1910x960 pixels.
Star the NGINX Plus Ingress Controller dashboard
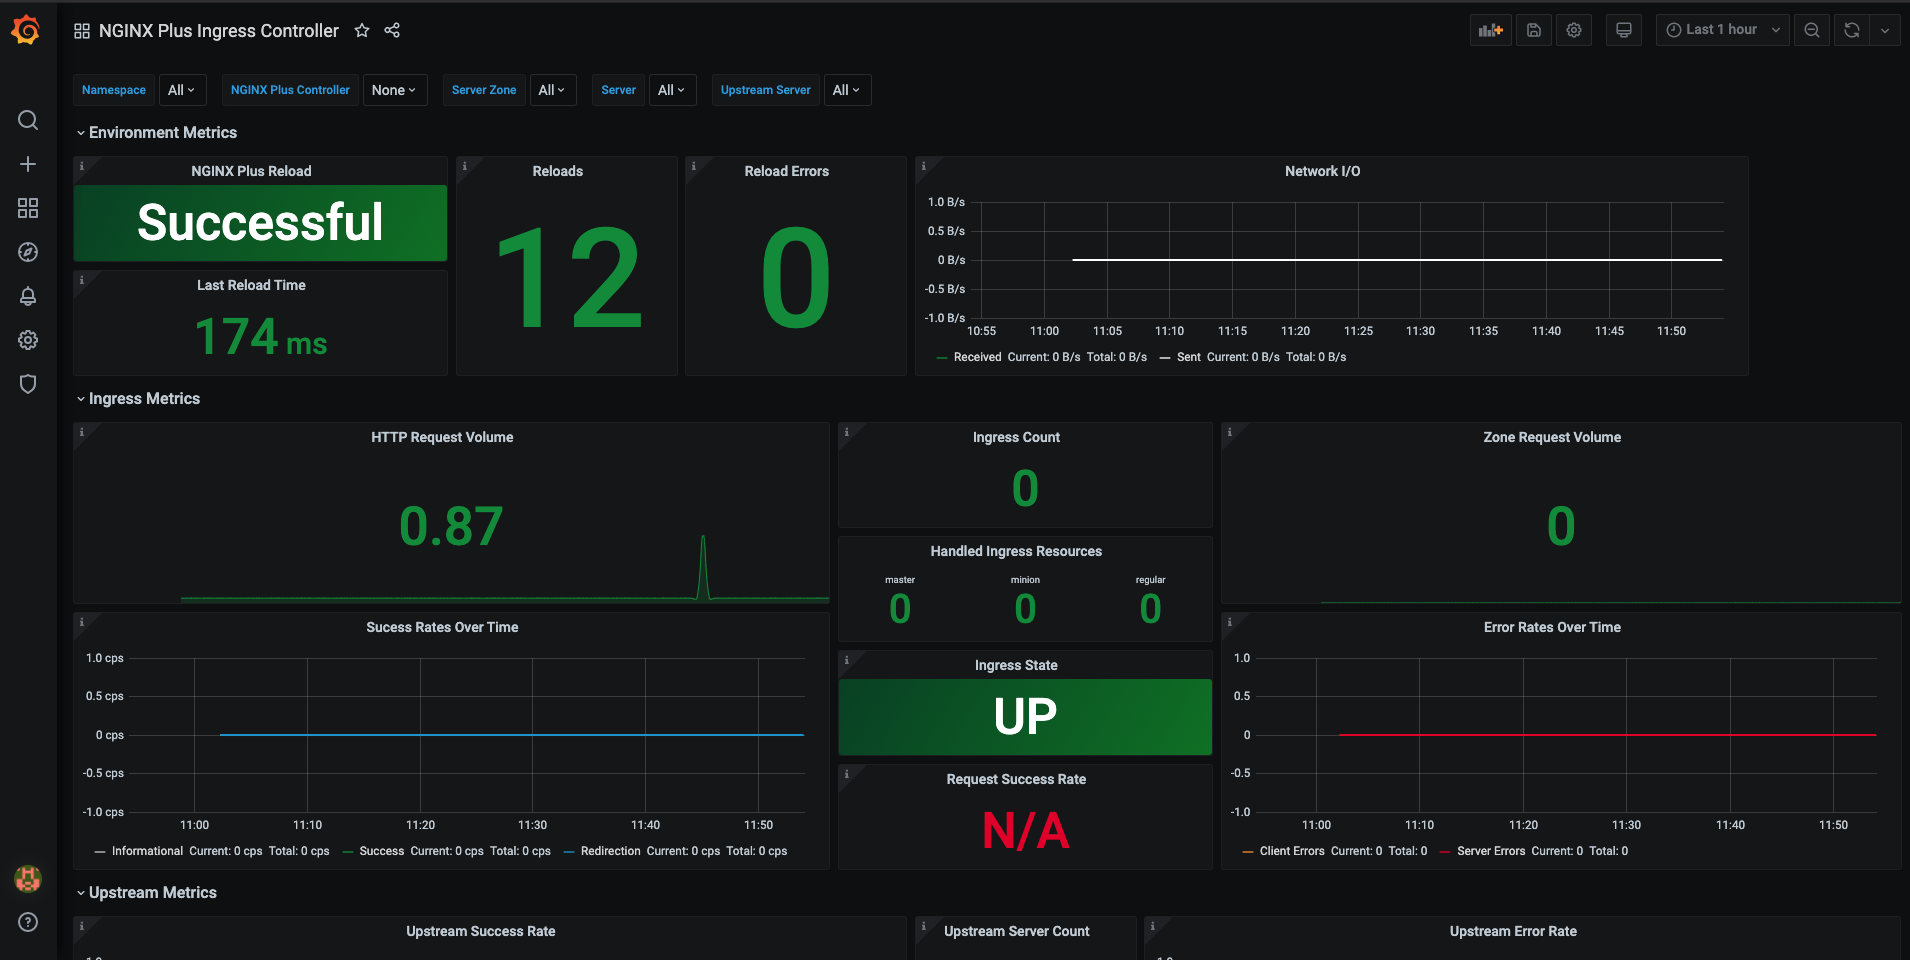tap(362, 31)
